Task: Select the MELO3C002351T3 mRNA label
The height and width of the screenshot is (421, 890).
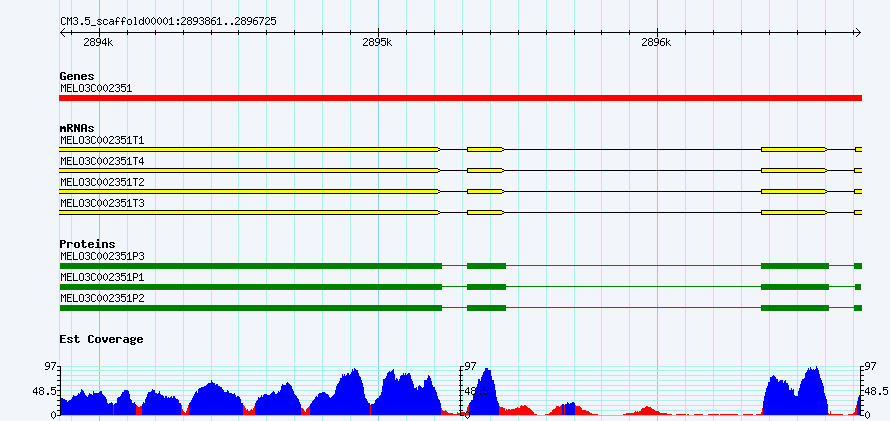Action: click(x=102, y=203)
